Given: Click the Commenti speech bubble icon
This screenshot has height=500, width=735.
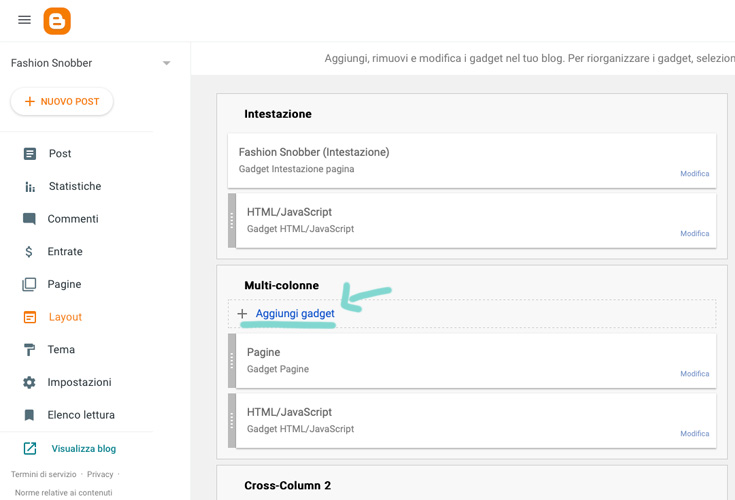Looking at the screenshot, I should pyautogui.click(x=29, y=219).
